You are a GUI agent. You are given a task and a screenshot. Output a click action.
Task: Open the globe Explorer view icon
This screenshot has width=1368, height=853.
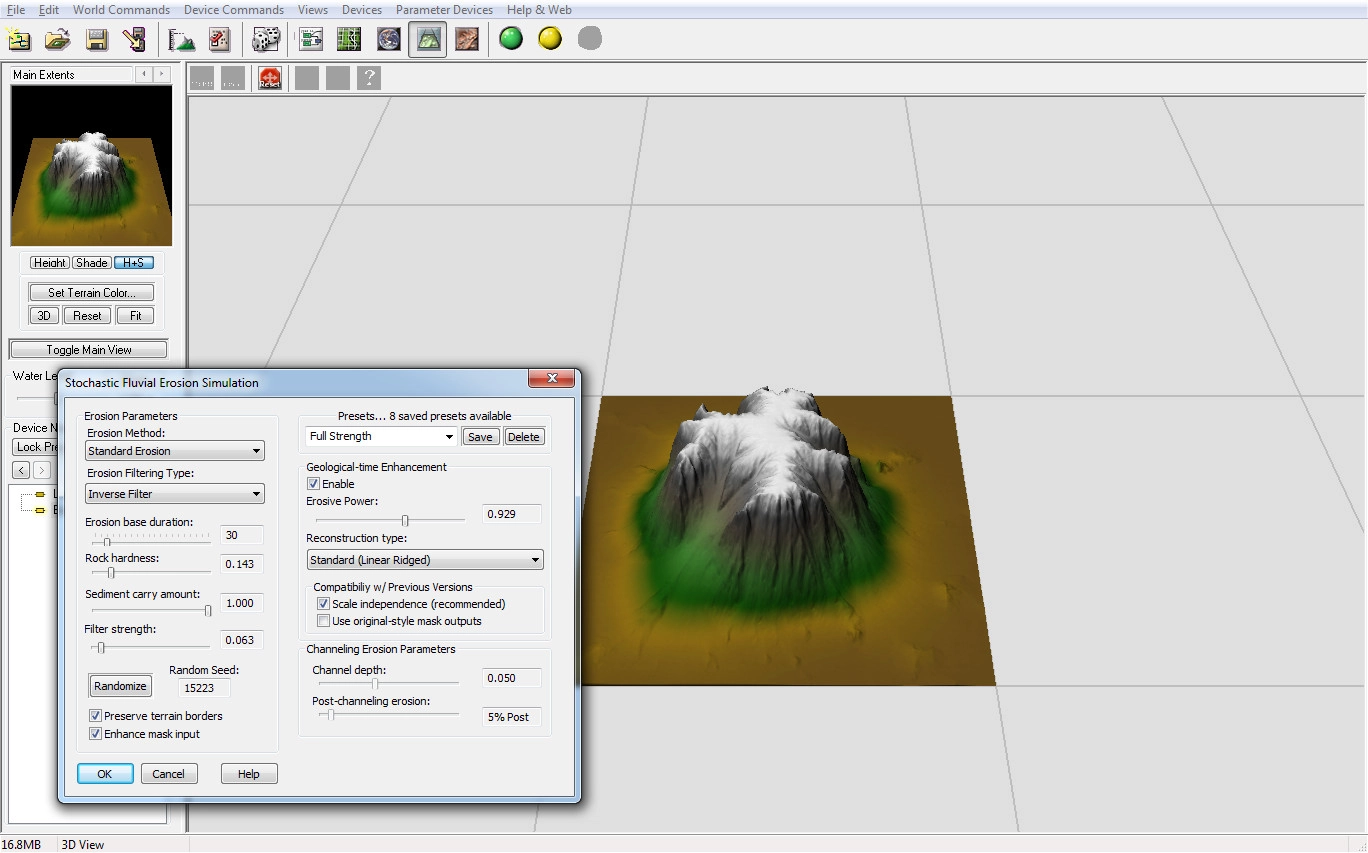pyautogui.click(x=388, y=39)
